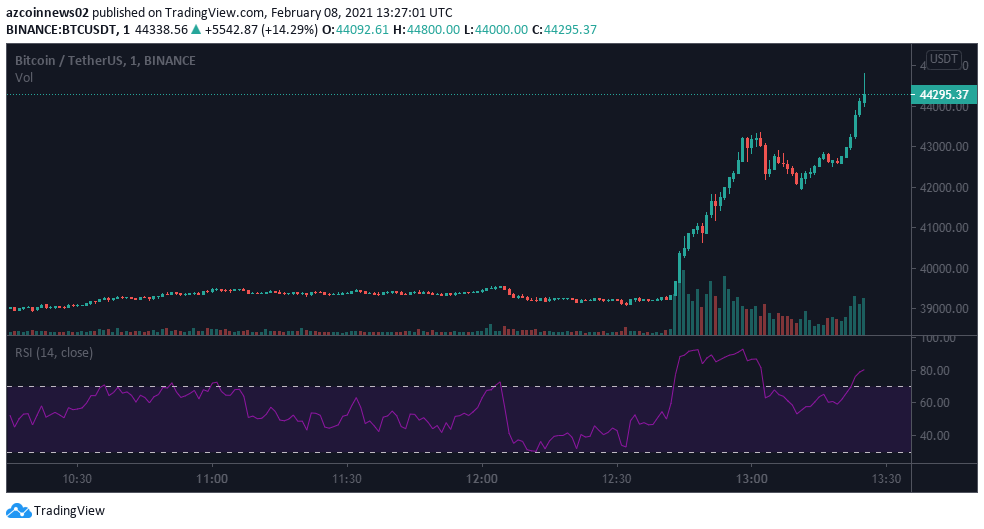Click the 12:00 time axis label
Viewport: 984px width, 529px height.
click(x=482, y=479)
